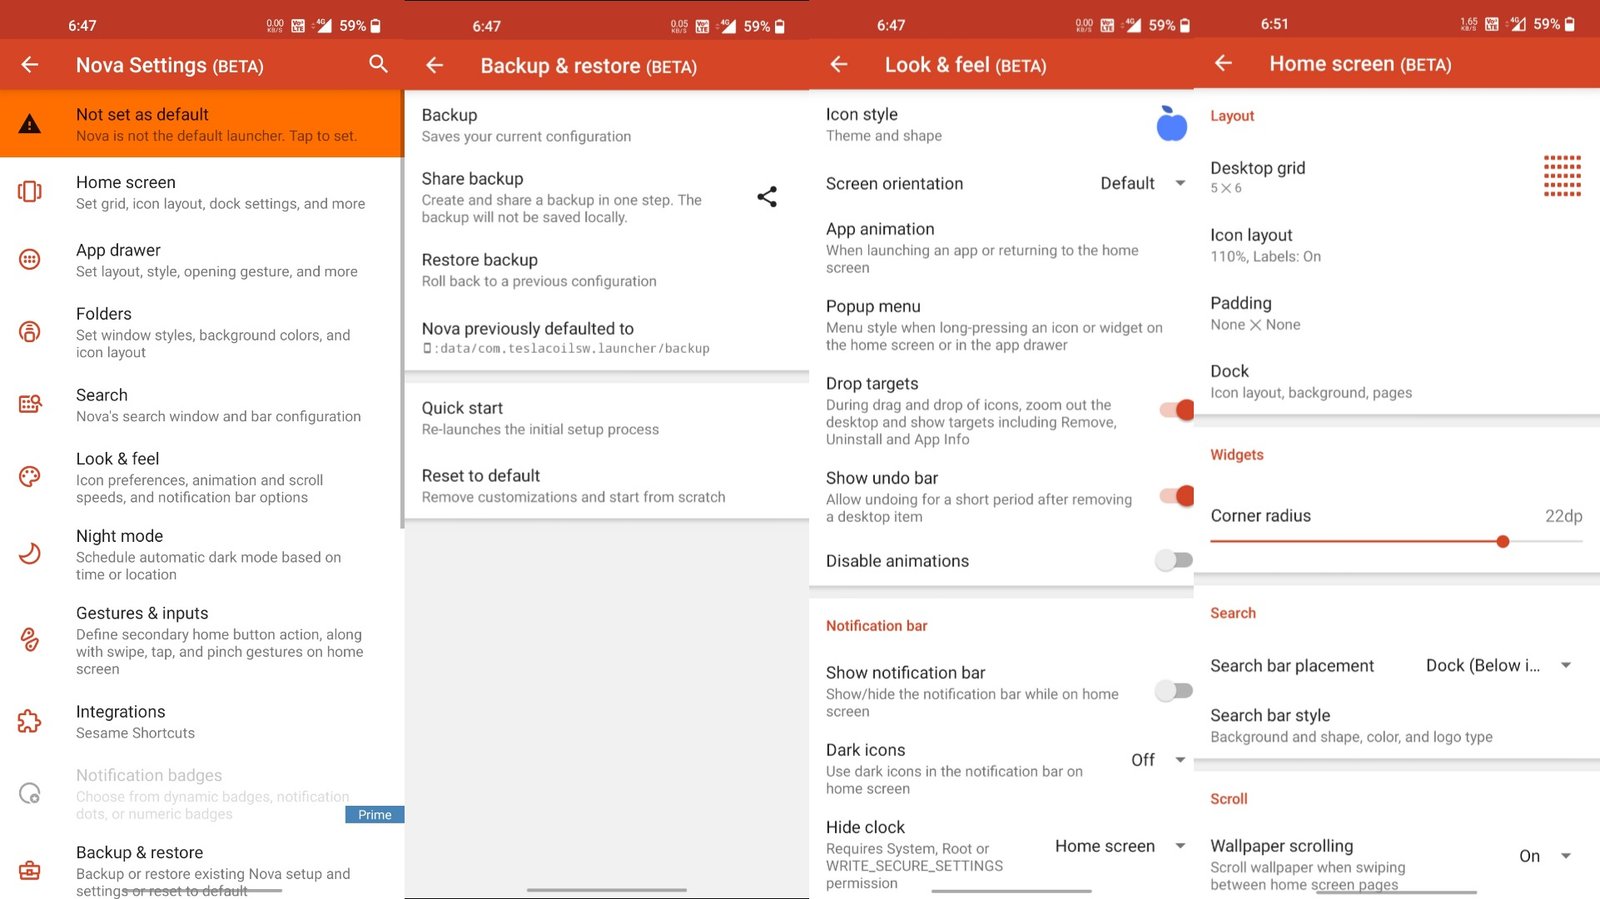
Task: Tap the Home screen settings icon
Action: [30, 191]
